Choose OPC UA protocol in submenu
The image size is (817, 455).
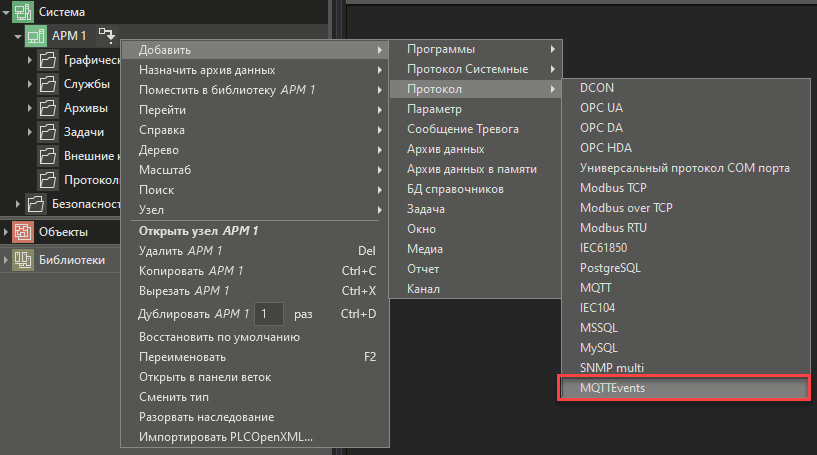click(x=601, y=107)
